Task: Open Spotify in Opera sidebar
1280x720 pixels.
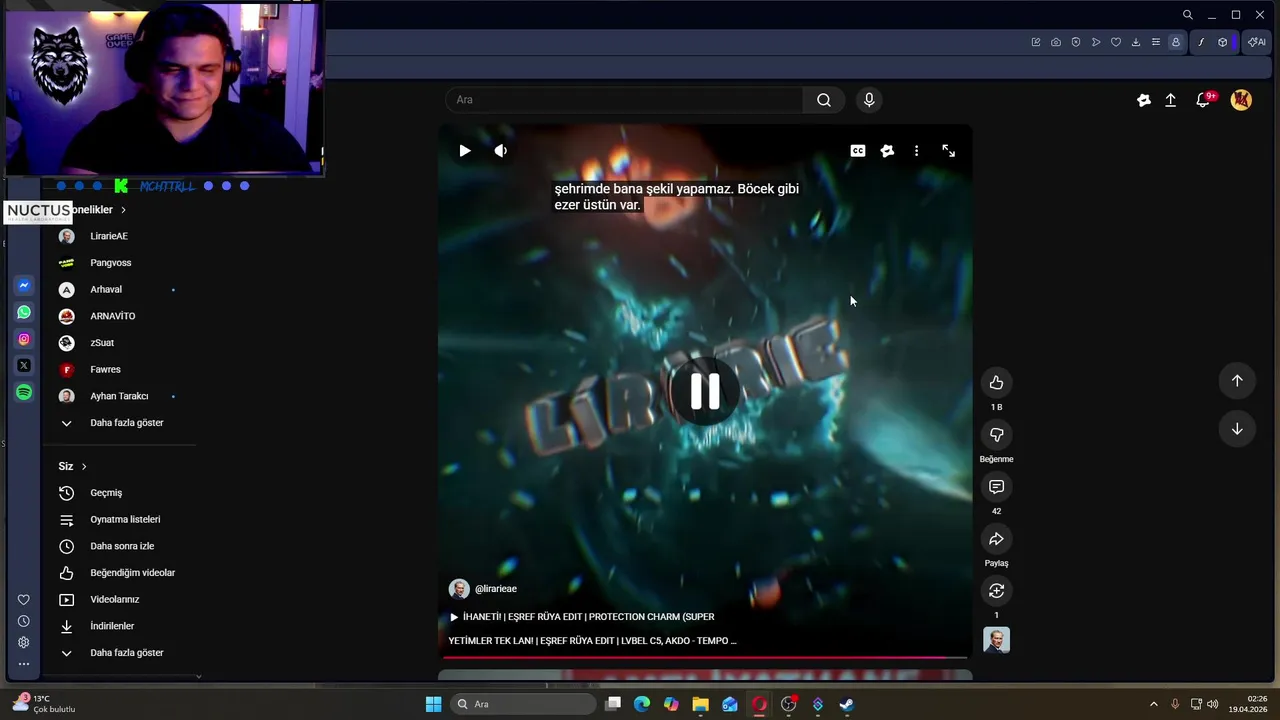Action: point(24,393)
